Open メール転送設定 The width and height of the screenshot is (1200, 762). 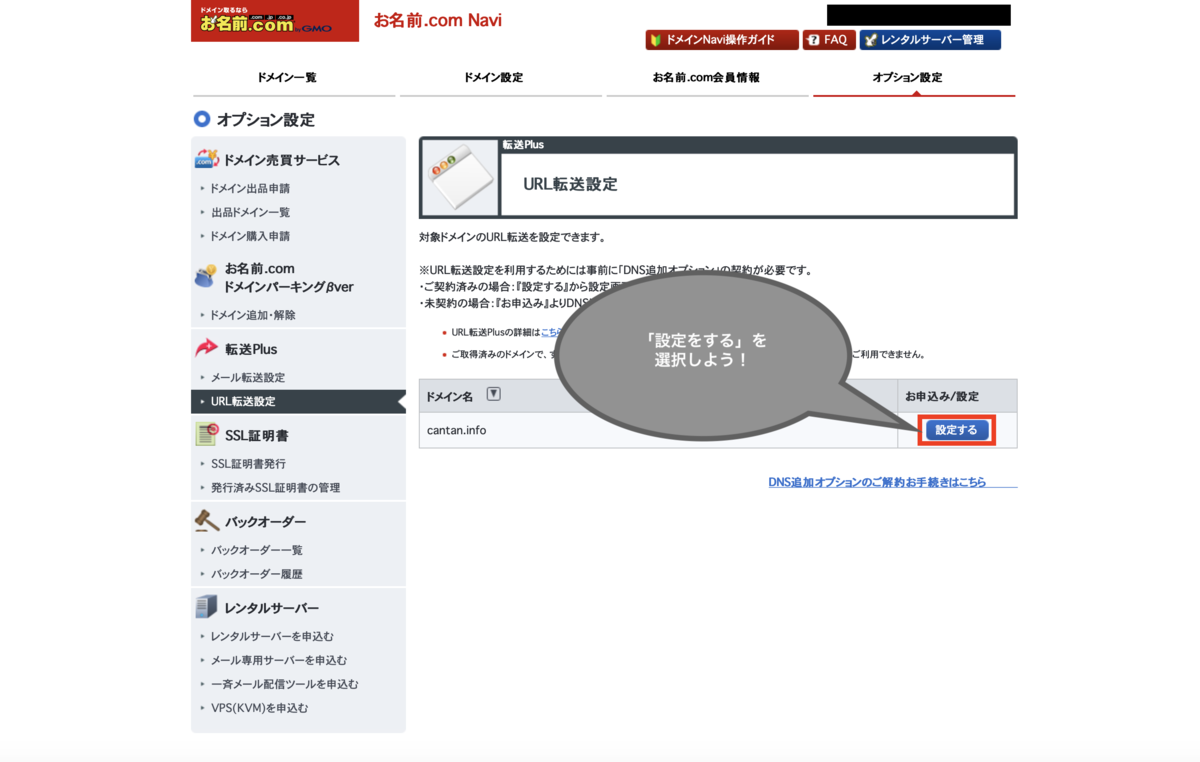pos(248,377)
